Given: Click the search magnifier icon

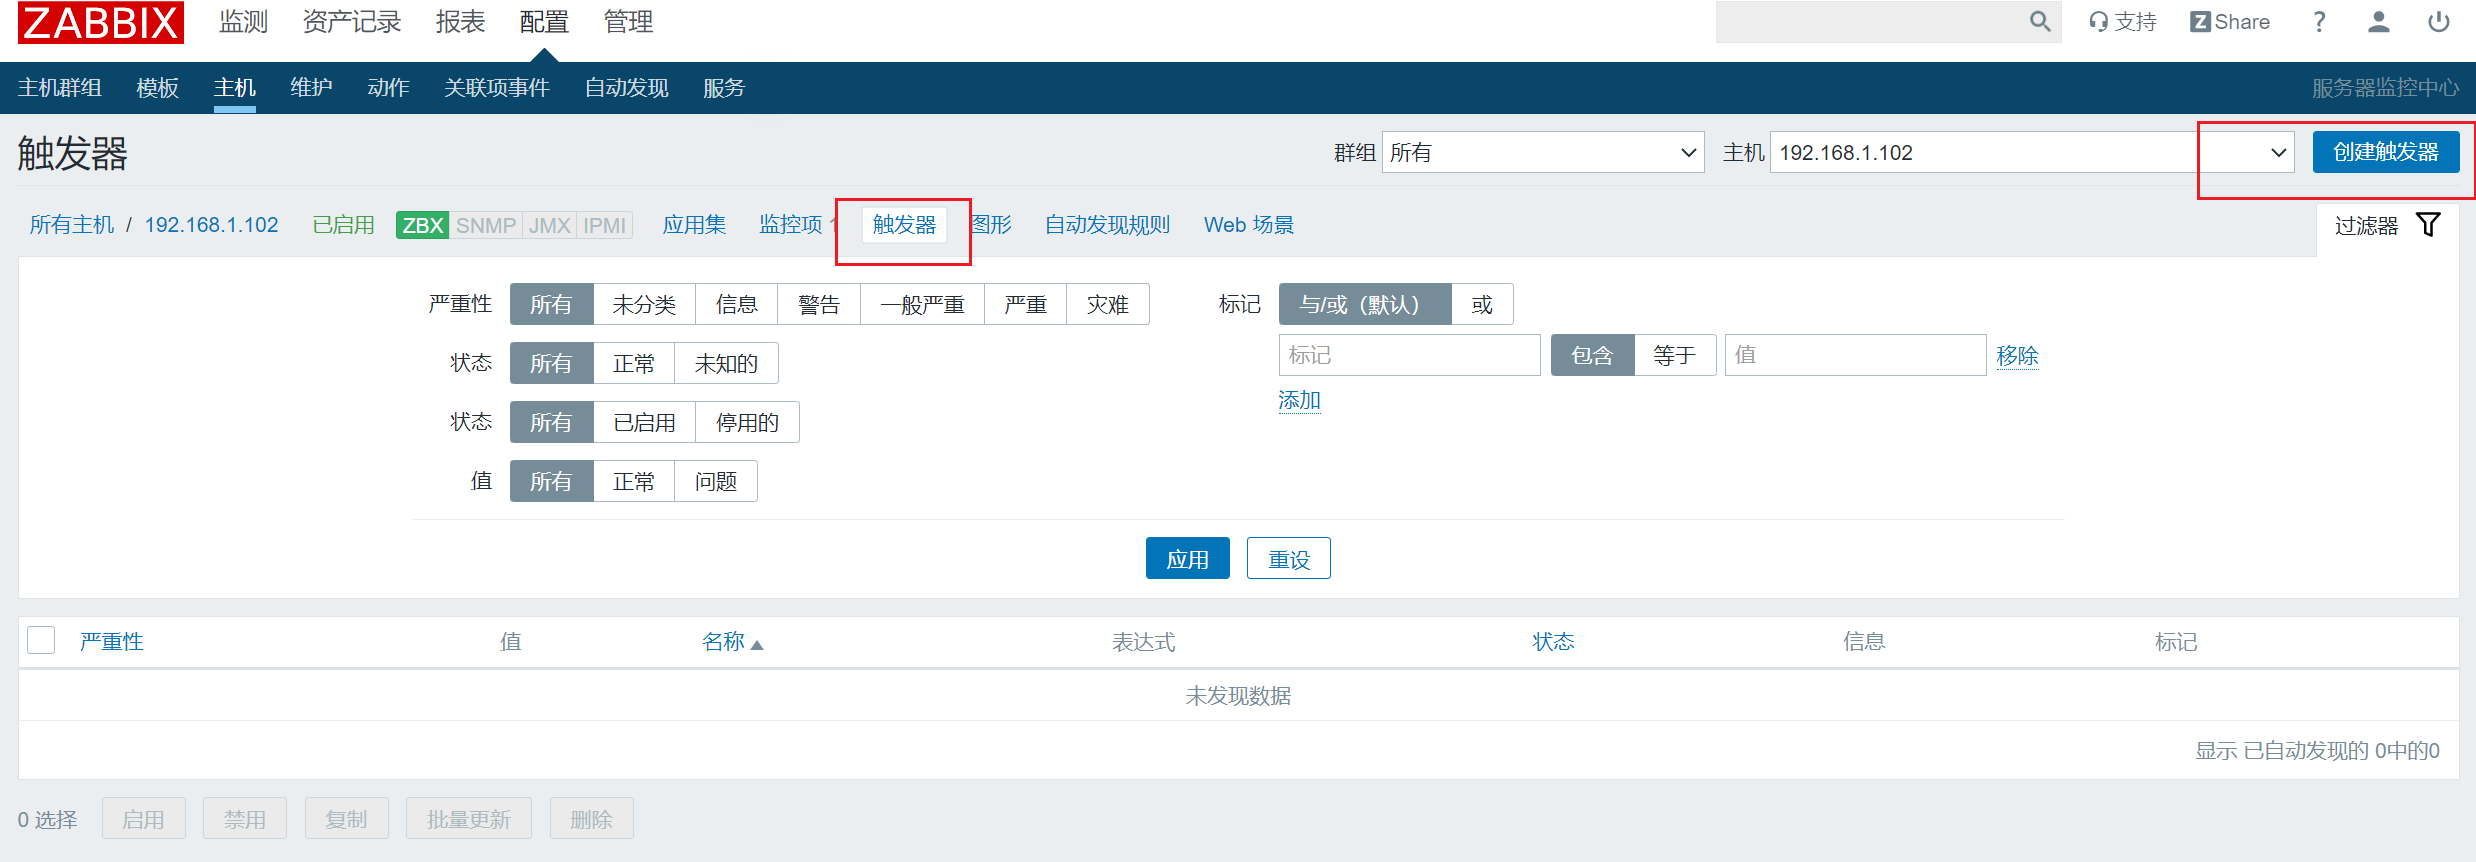Looking at the screenshot, I should pyautogui.click(x=2040, y=21).
